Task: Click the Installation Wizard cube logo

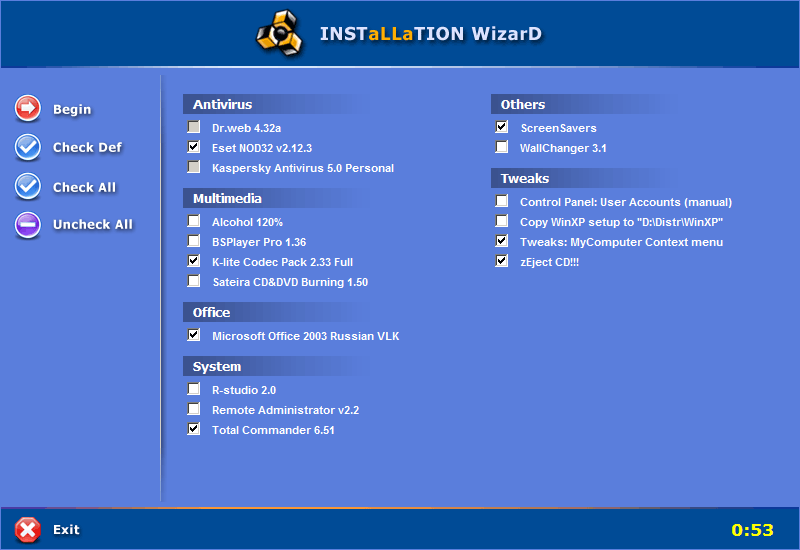Action: tap(279, 33)
